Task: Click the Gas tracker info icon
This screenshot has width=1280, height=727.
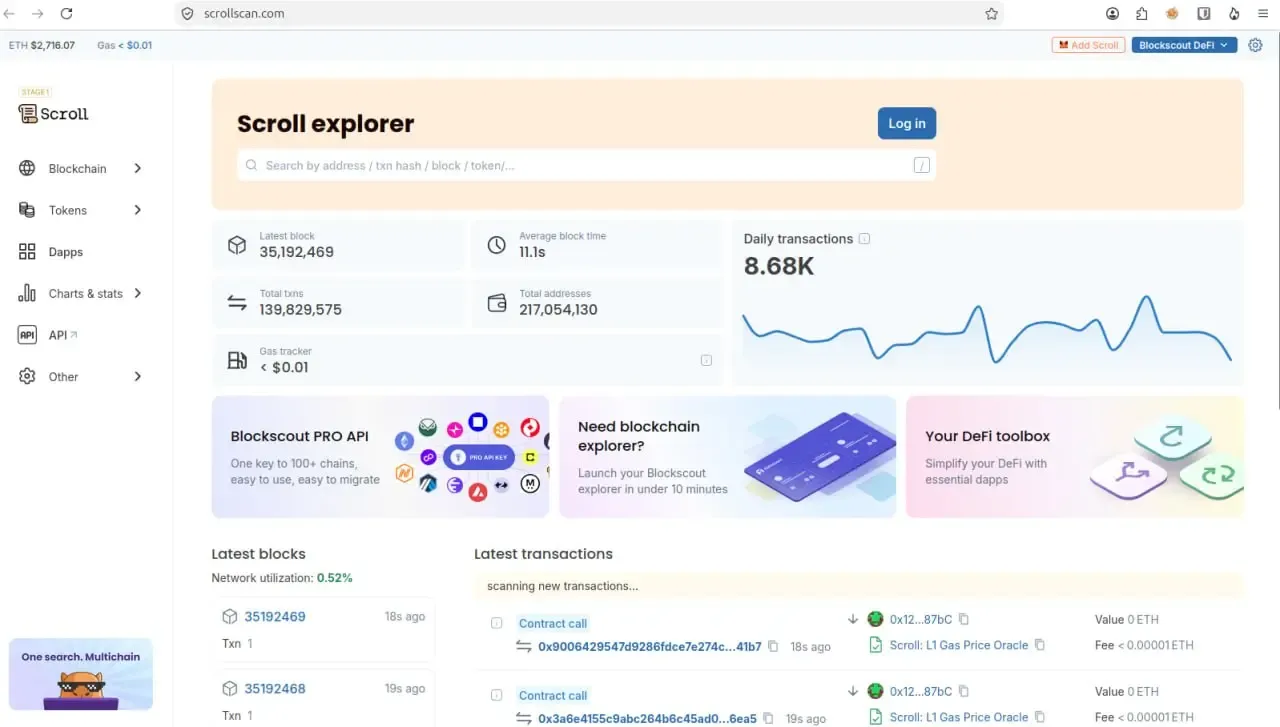Action: pos(706,360)
